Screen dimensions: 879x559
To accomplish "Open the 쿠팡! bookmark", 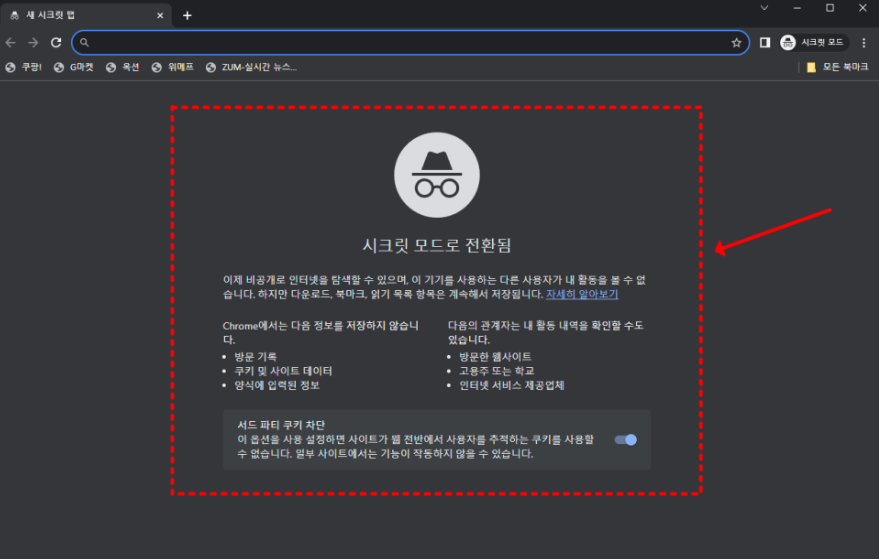I will point(24,67).
